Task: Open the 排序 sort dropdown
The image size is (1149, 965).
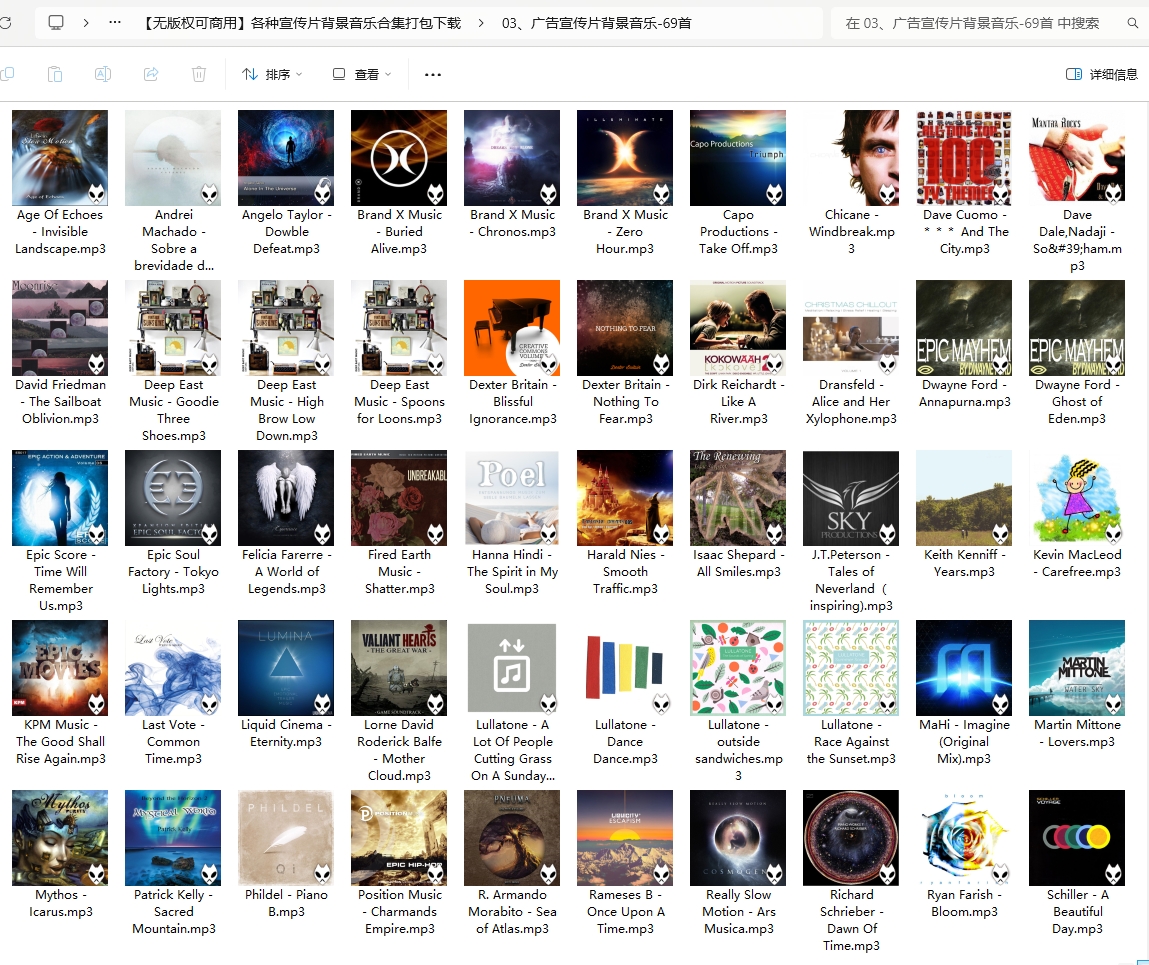Action: [x=271, y=74]
